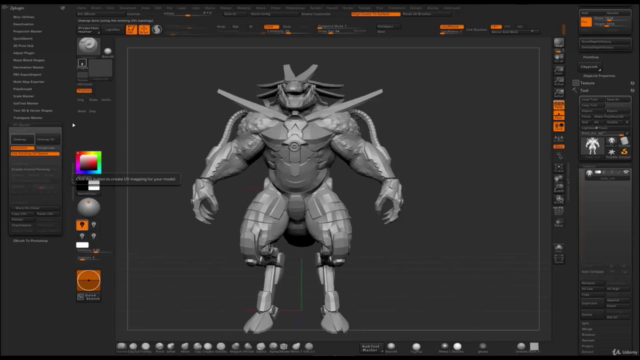Click the Actual size icon

point(559,82)
